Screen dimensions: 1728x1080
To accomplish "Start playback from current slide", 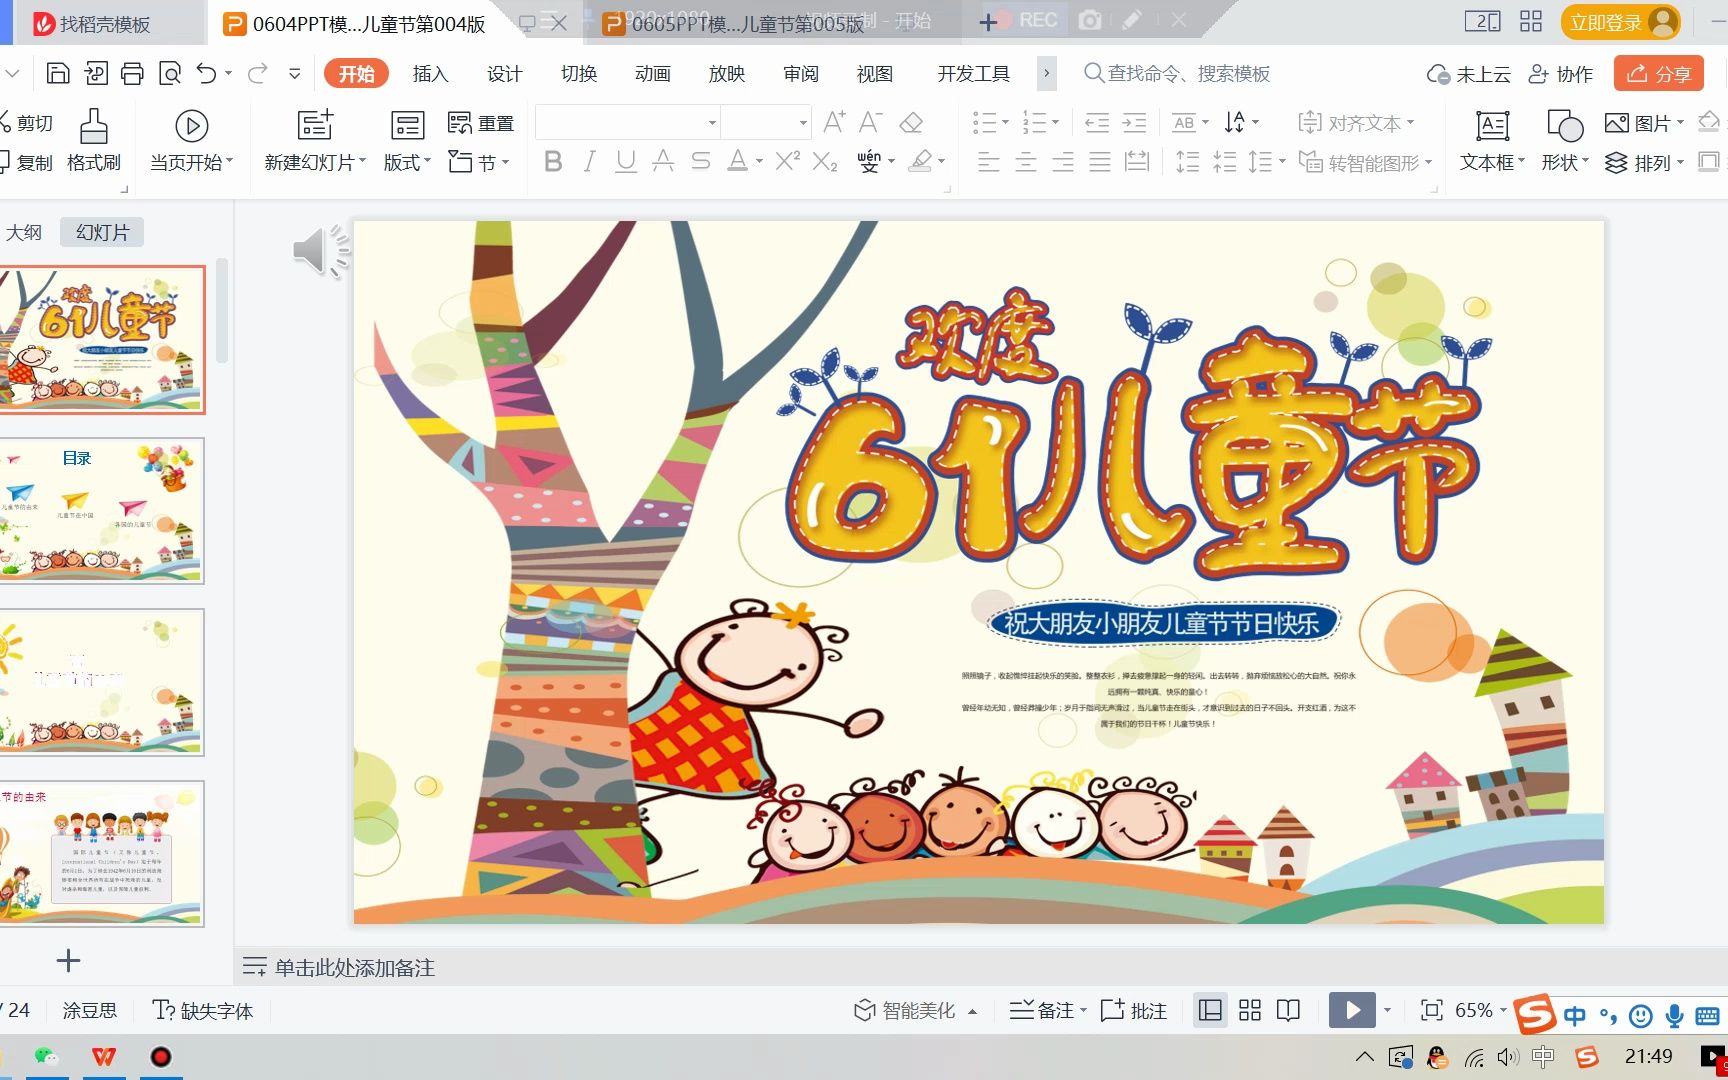I will tap(1352, 1010).
